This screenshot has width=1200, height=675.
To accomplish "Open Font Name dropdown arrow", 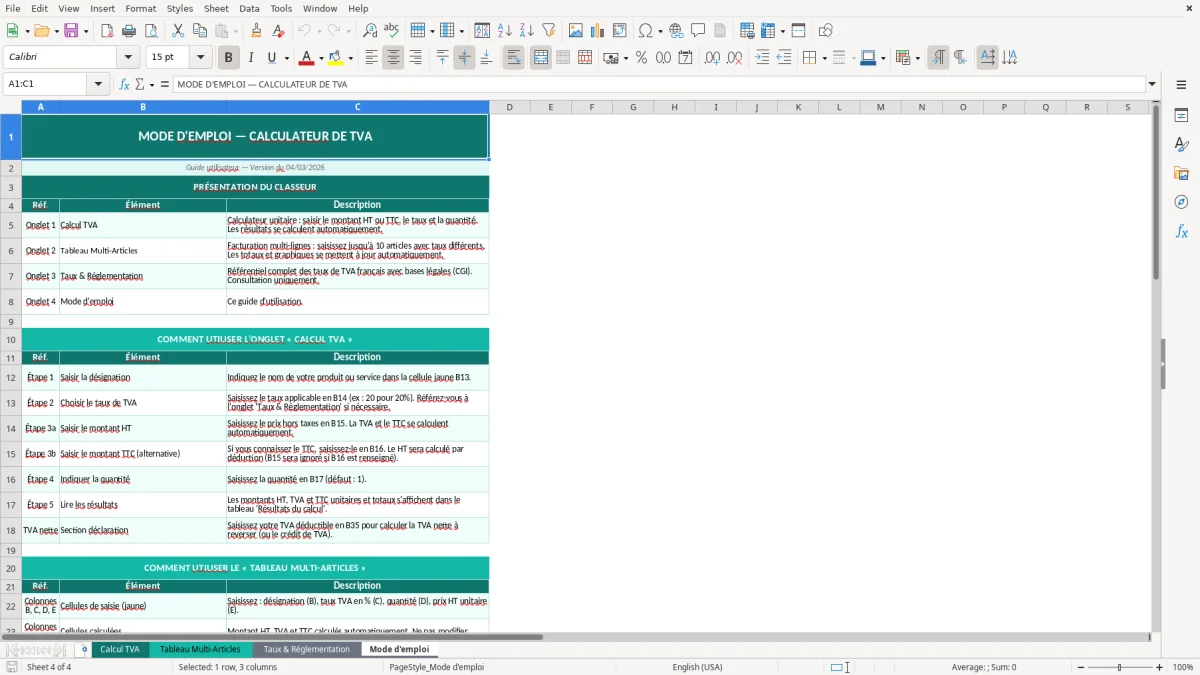I will click(128, 58).
